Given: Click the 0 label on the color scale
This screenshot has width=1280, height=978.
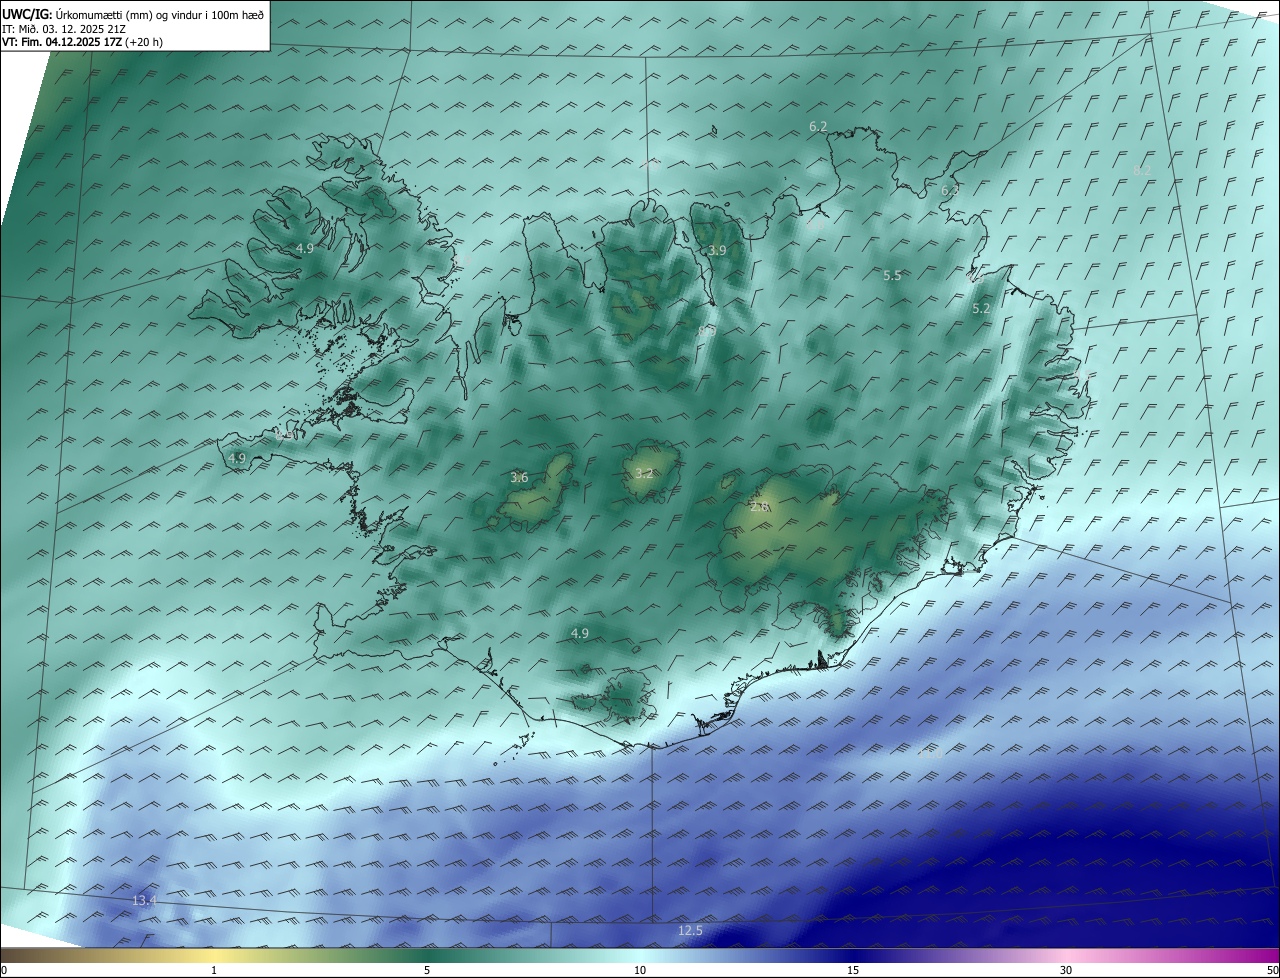Looking at the screenshot, I should pyautogui.click(x=4, y=970).
